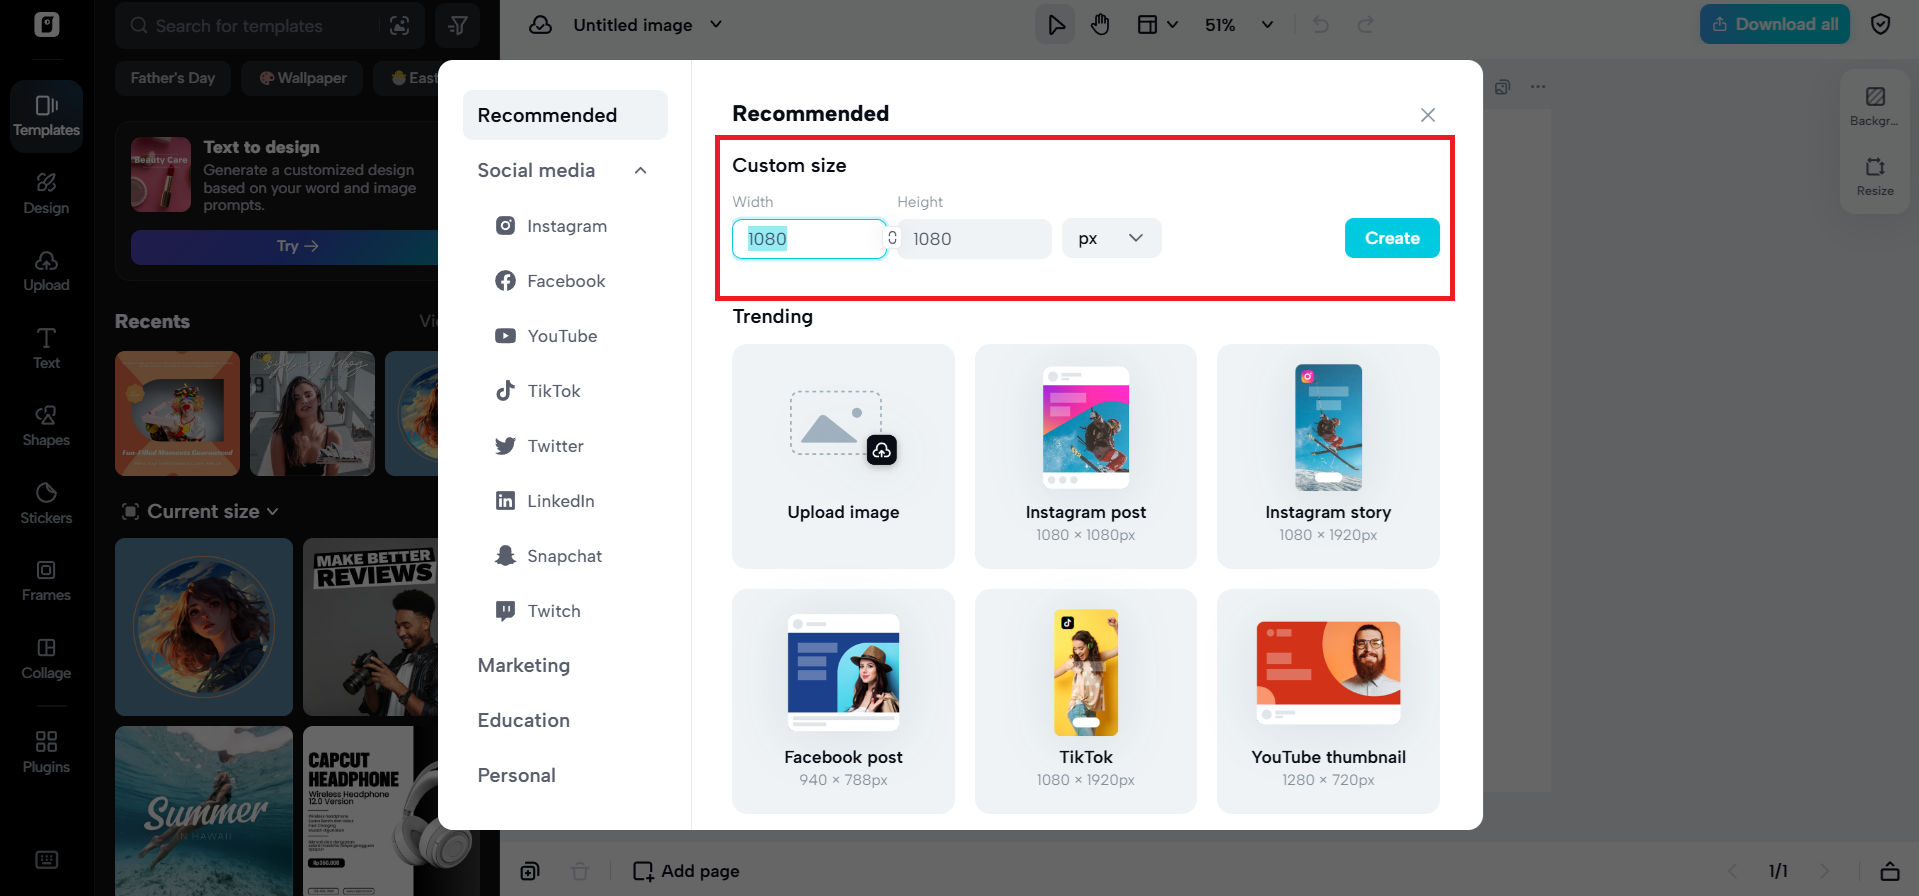Click the Width input field

(809, 239)
